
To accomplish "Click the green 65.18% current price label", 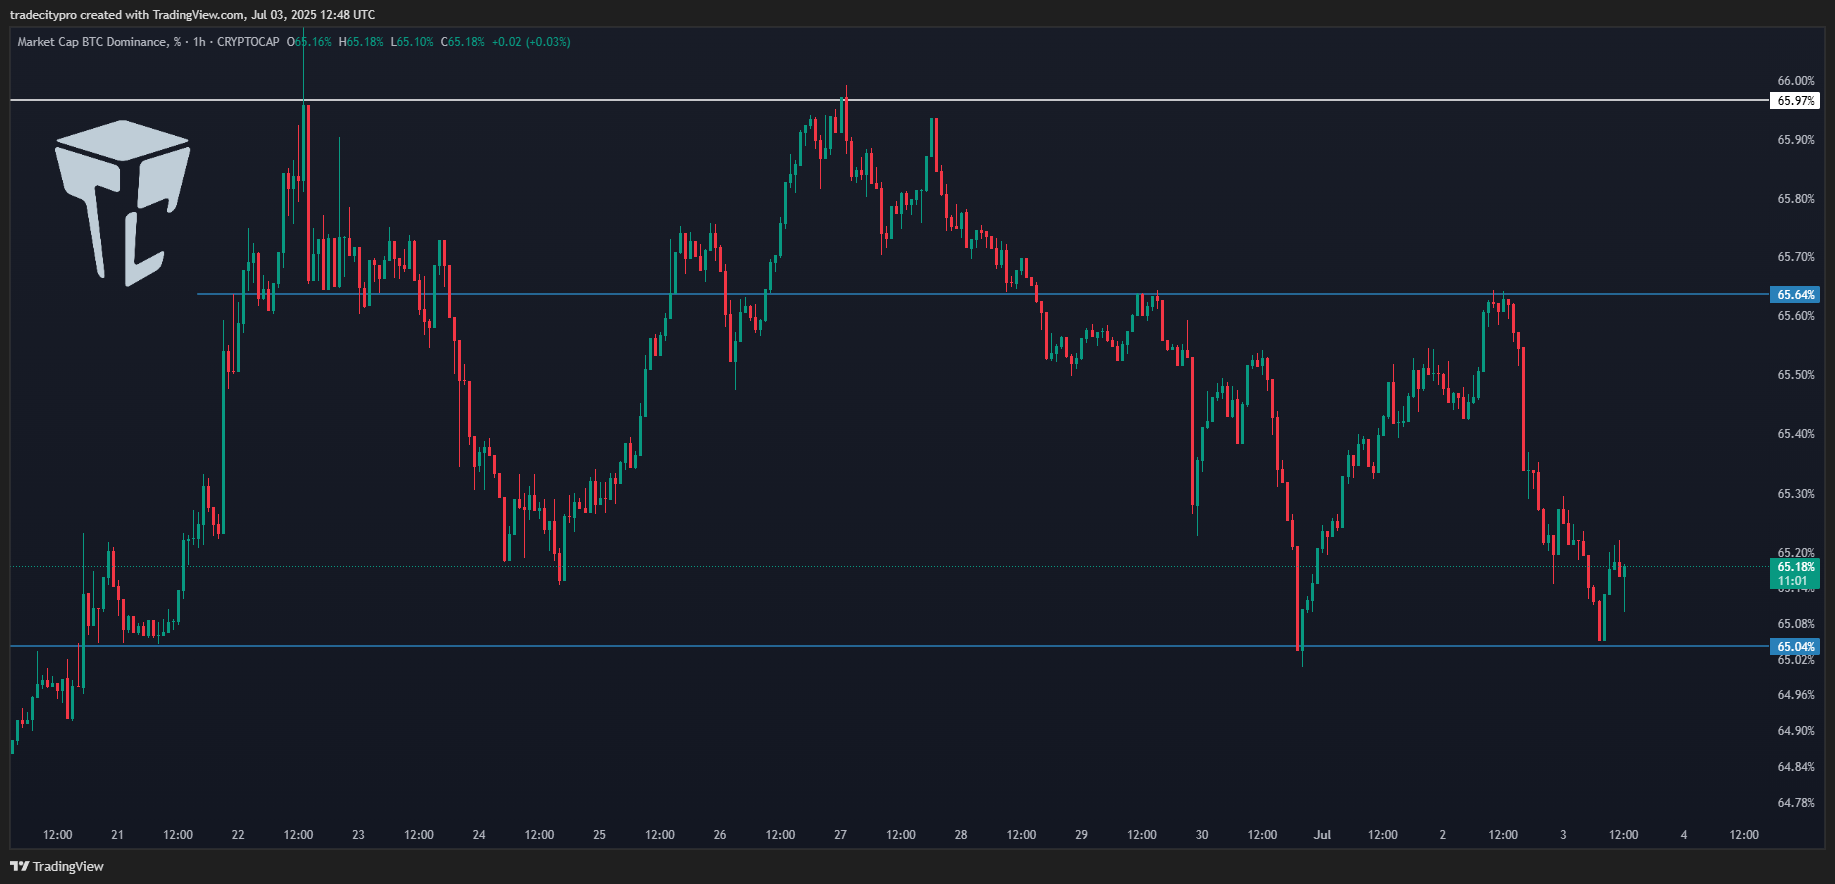I will (x=1795, y=567).
